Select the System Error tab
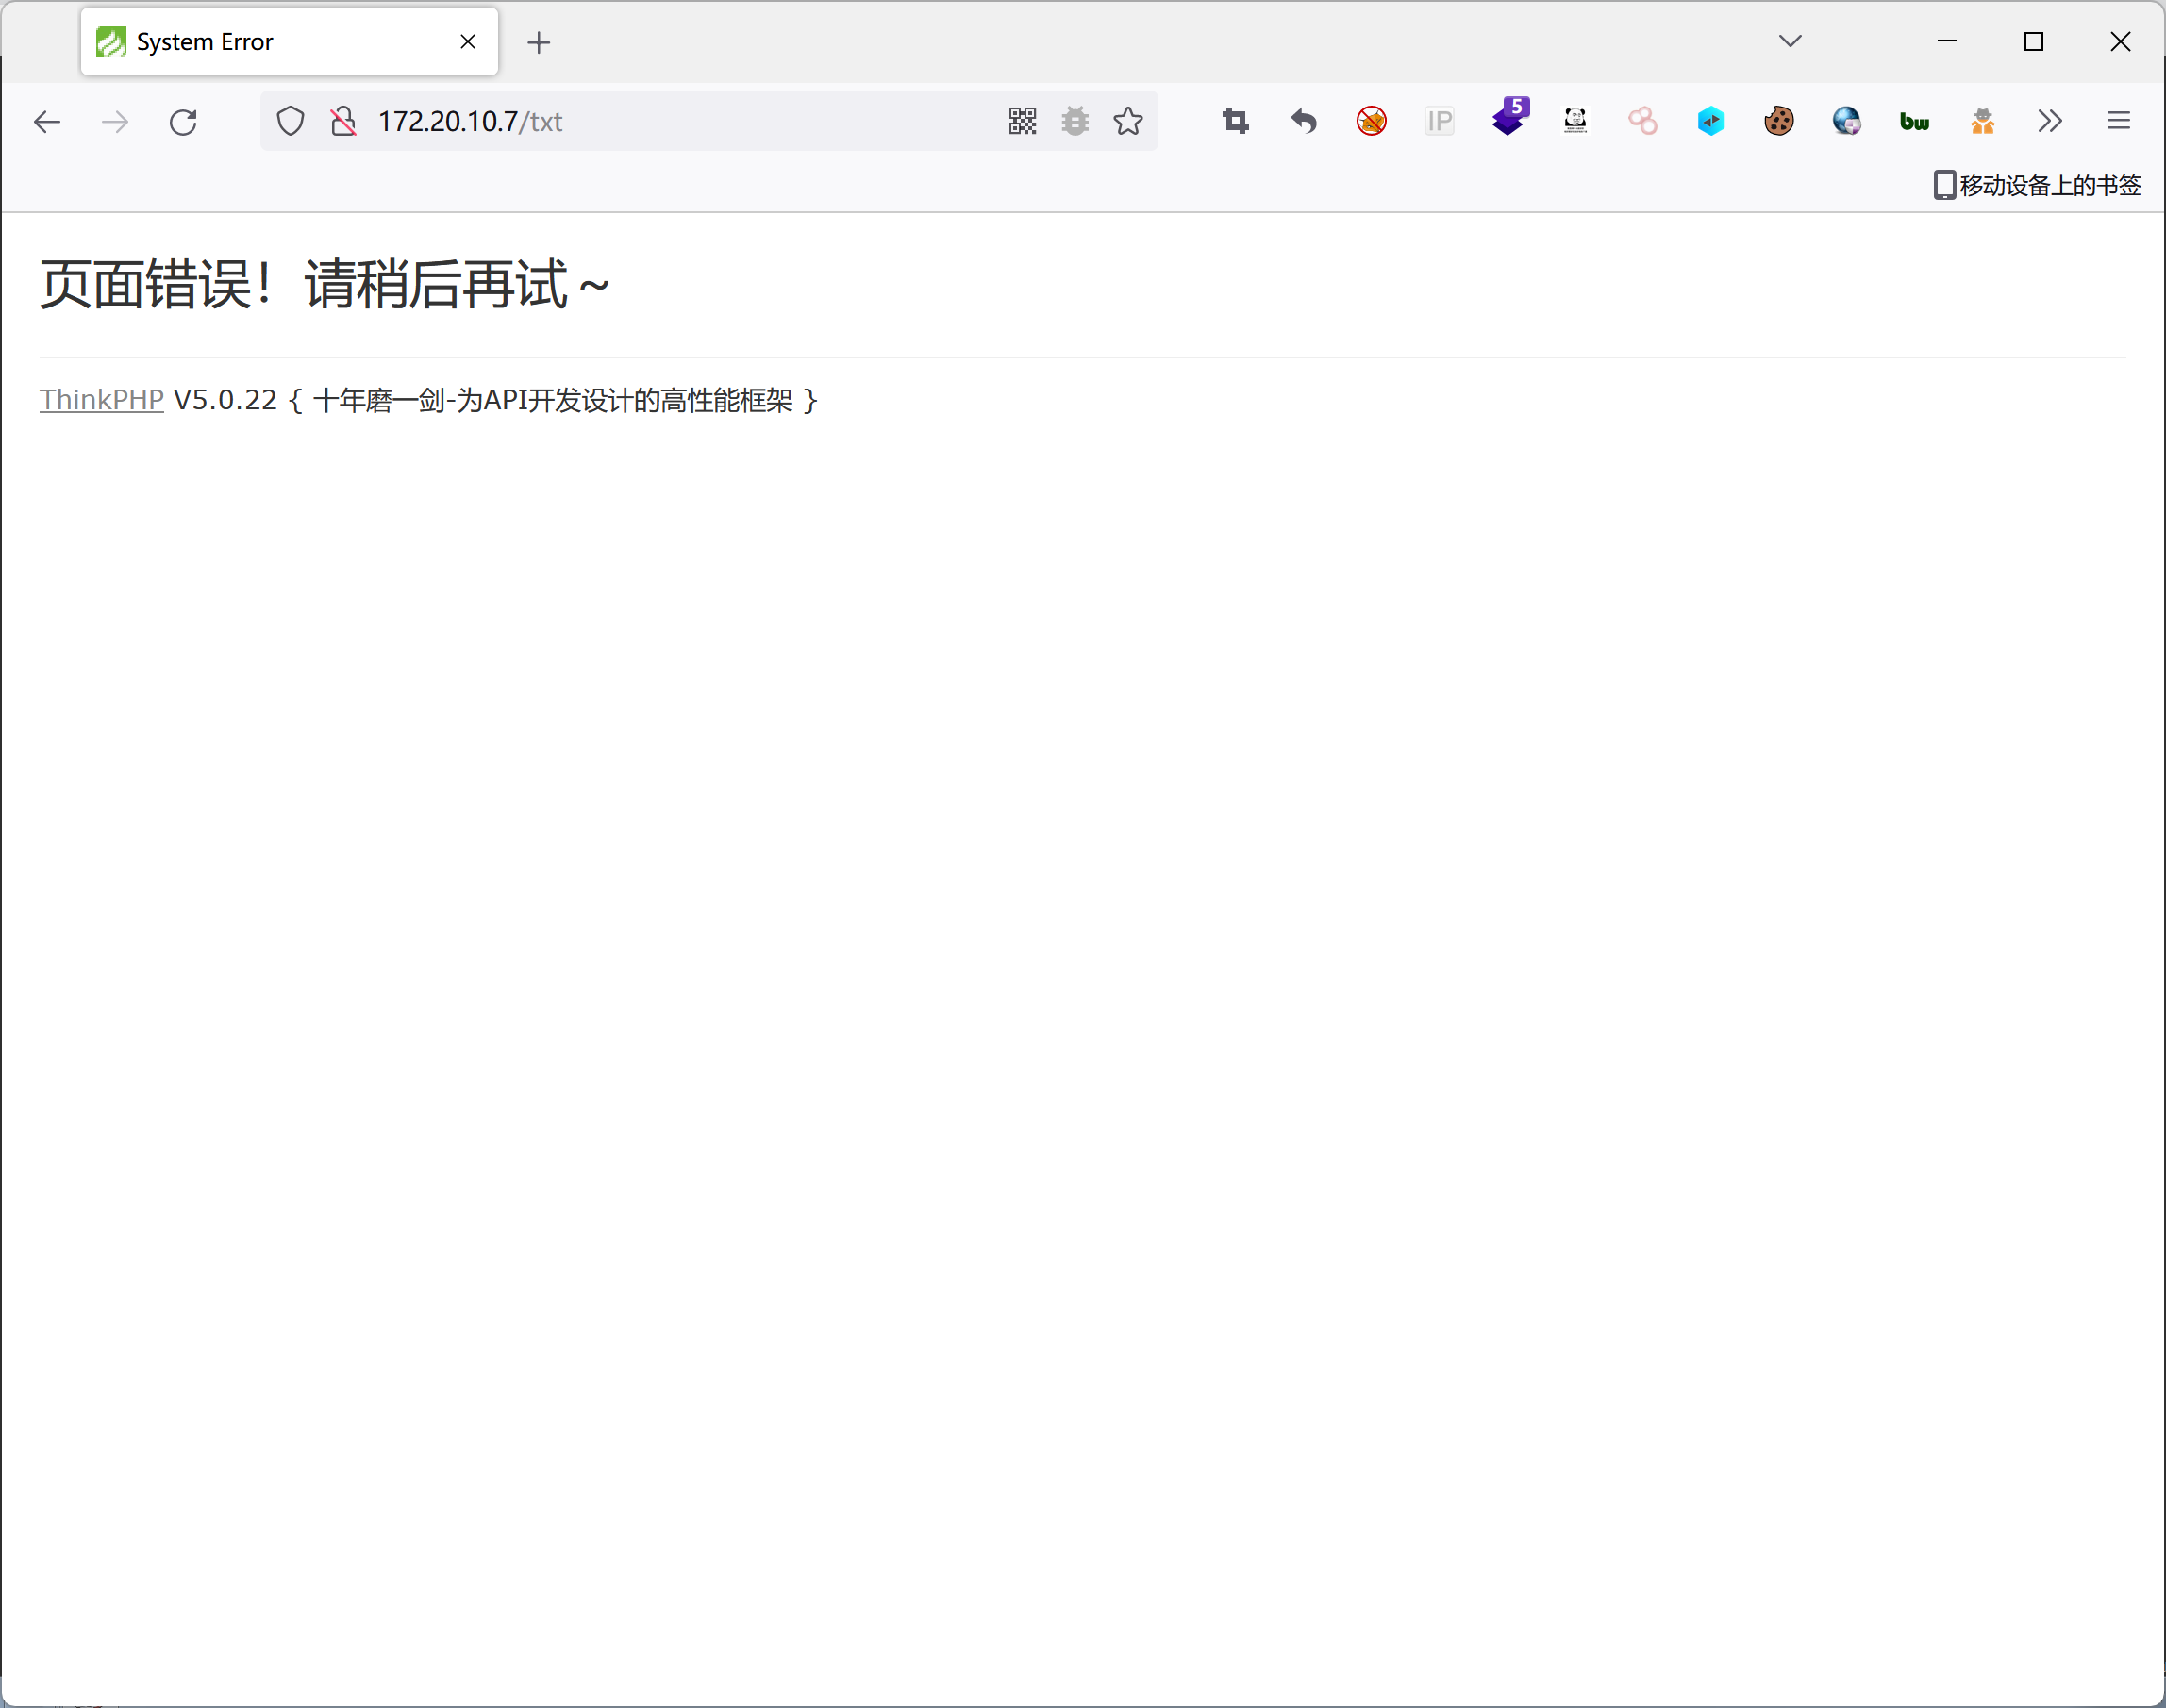Screen dimensions: 2166x1708 (270, 42)
